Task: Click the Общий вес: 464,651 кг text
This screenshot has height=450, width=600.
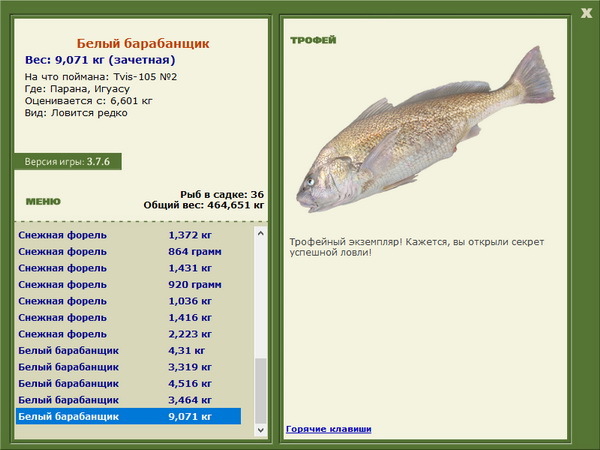Action: [x=204, y=205]
